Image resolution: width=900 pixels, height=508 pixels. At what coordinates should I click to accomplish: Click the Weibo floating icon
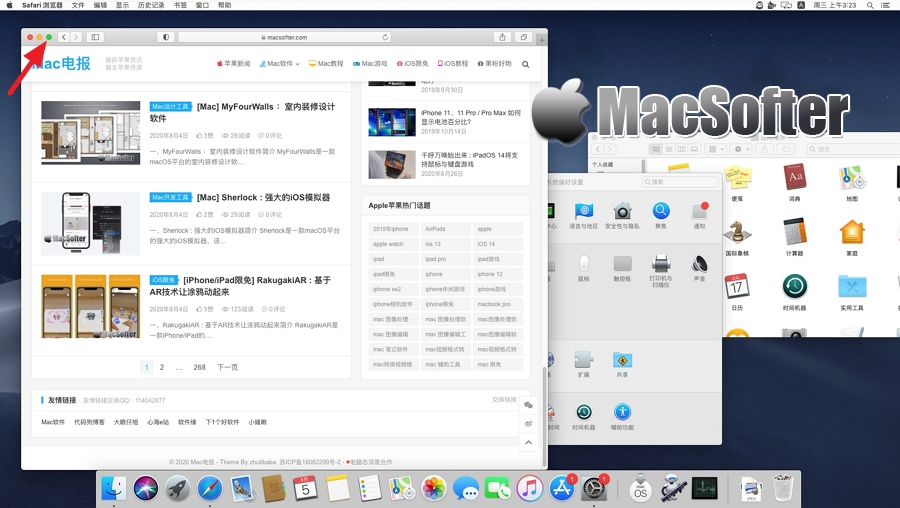coord(529,424)
